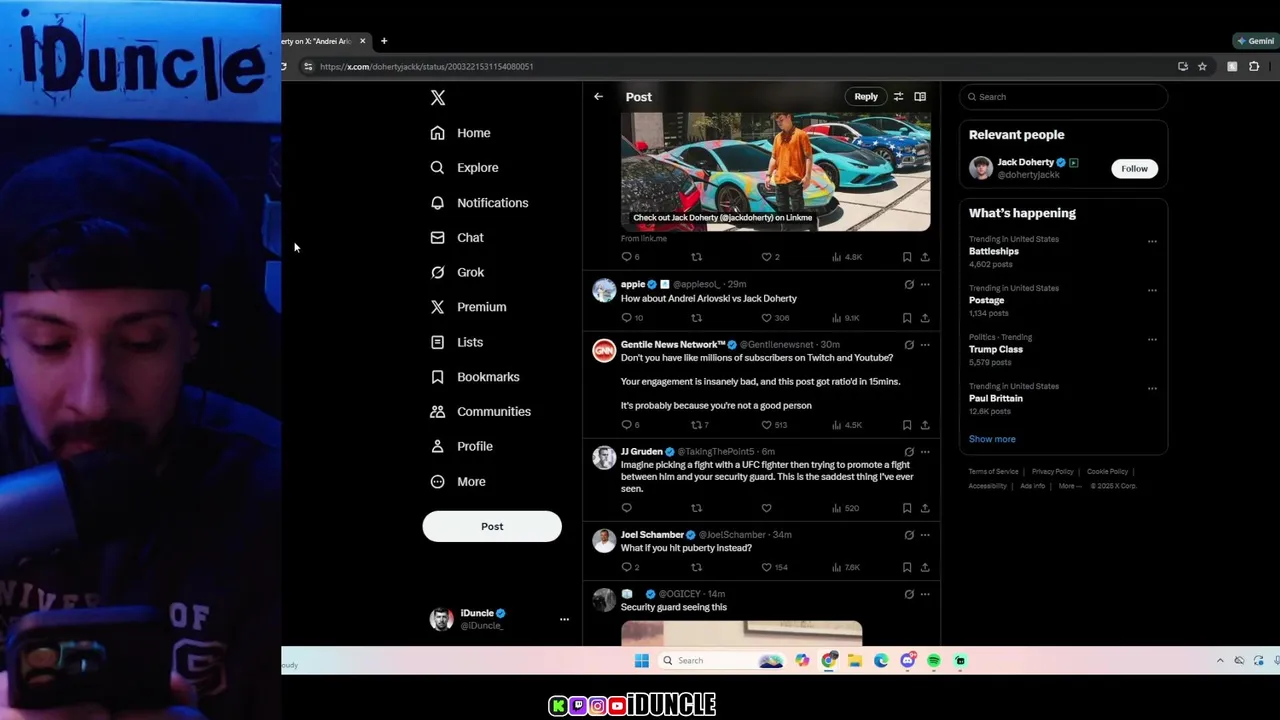The height and width of the screenshot is (720, 1280).
Task: Open a new browser tab
Action: (384, 41)
